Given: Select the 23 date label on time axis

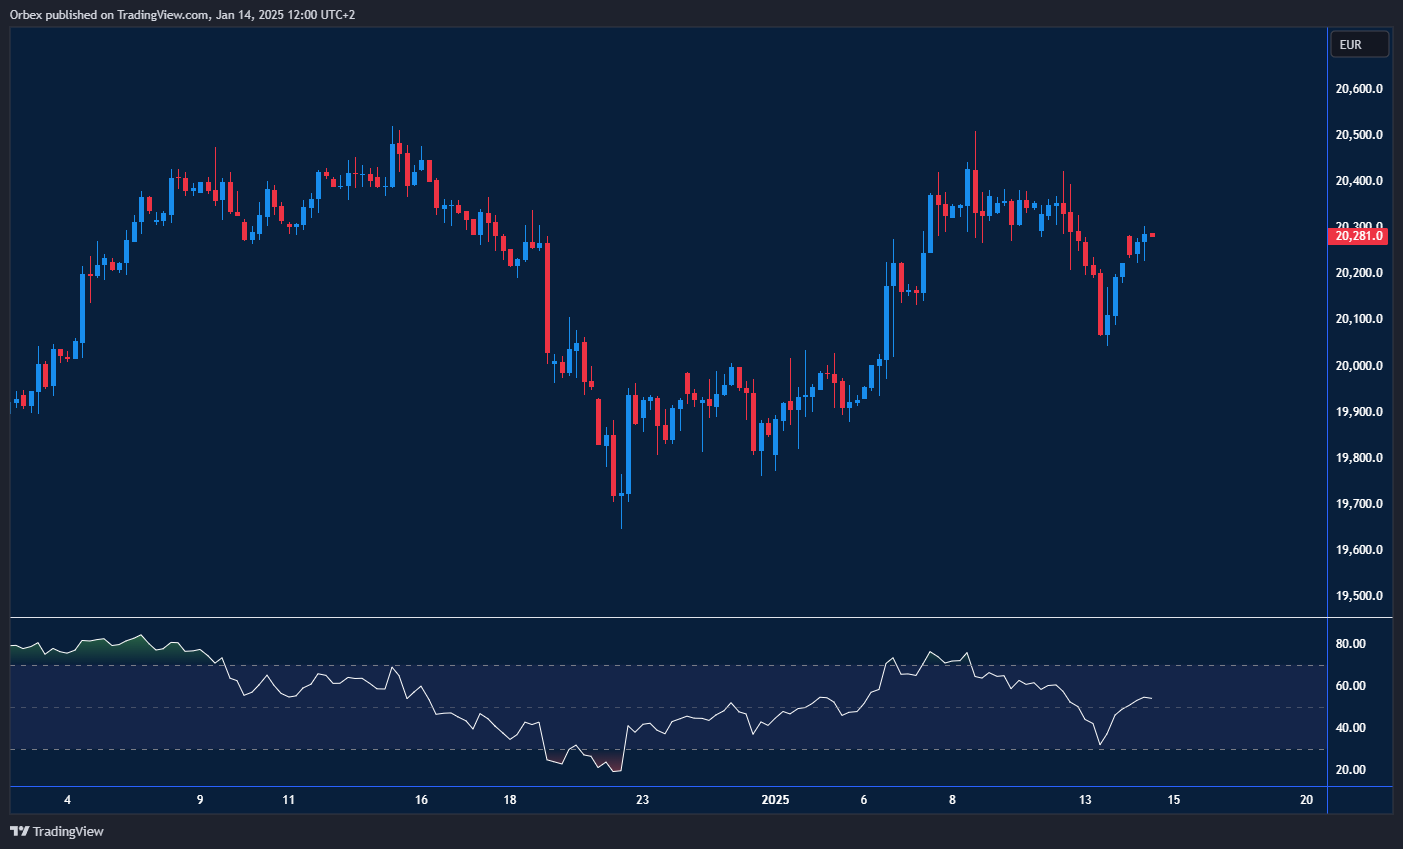Looking at the screenshot, I should pyautogui.click(x=642, y=800).
